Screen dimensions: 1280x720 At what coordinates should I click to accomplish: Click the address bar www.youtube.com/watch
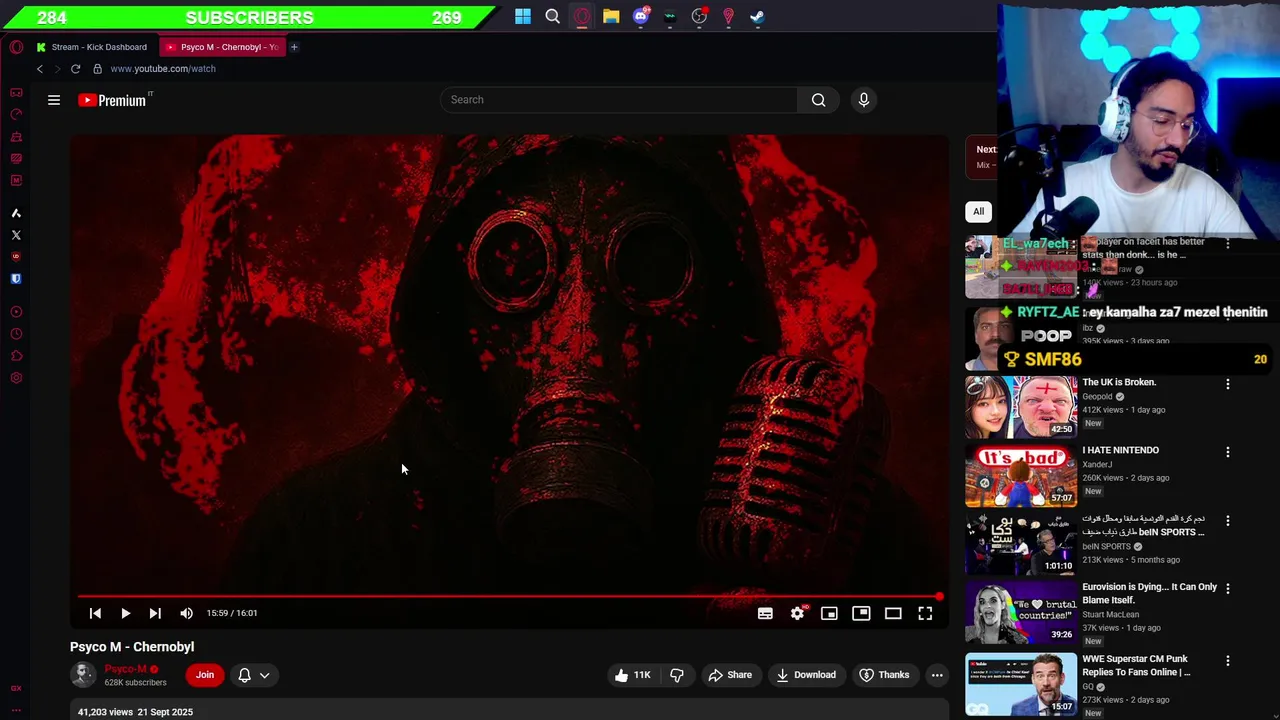click(163, 69)
